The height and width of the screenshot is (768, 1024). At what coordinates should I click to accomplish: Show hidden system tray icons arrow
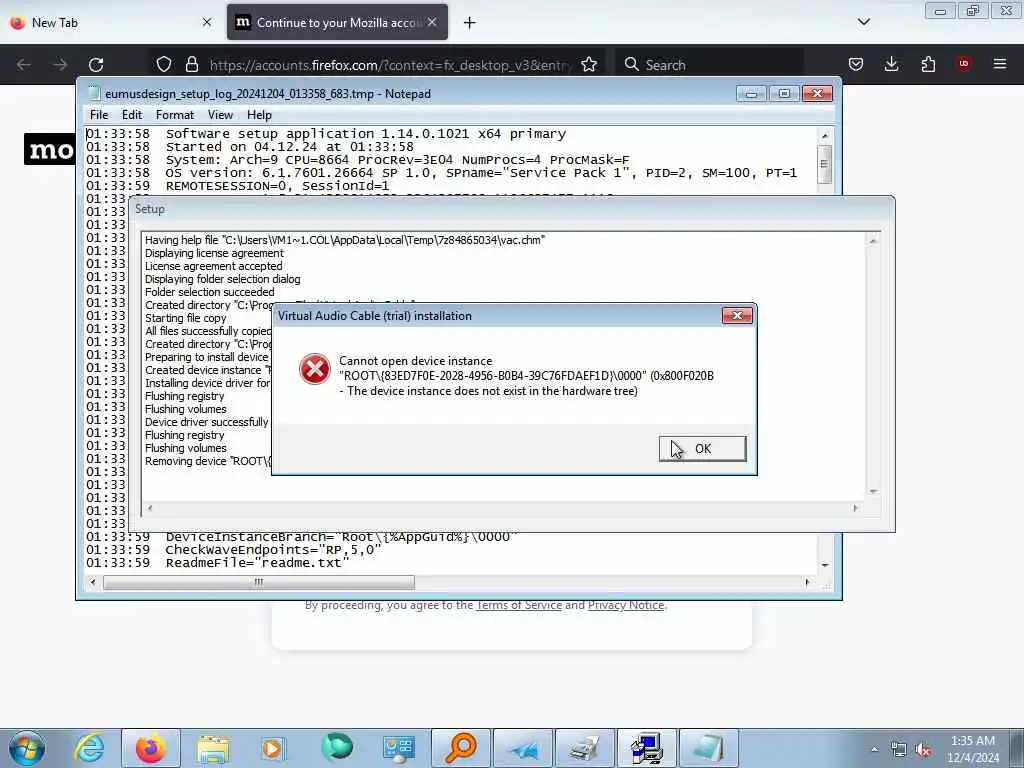click(x=874, y=749)
